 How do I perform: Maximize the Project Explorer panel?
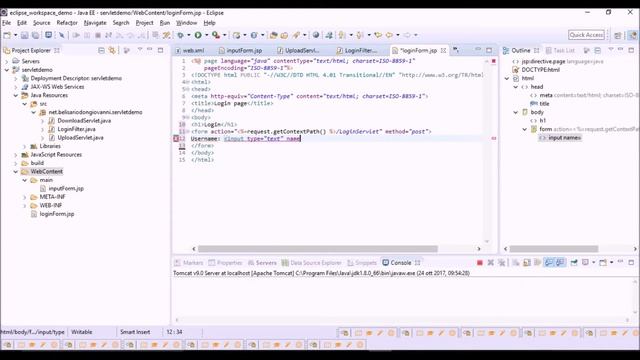[x=160, y=50]
